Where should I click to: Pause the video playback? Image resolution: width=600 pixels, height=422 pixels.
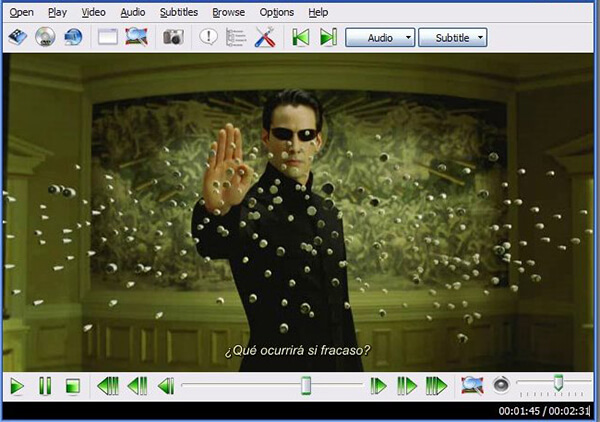45,386
